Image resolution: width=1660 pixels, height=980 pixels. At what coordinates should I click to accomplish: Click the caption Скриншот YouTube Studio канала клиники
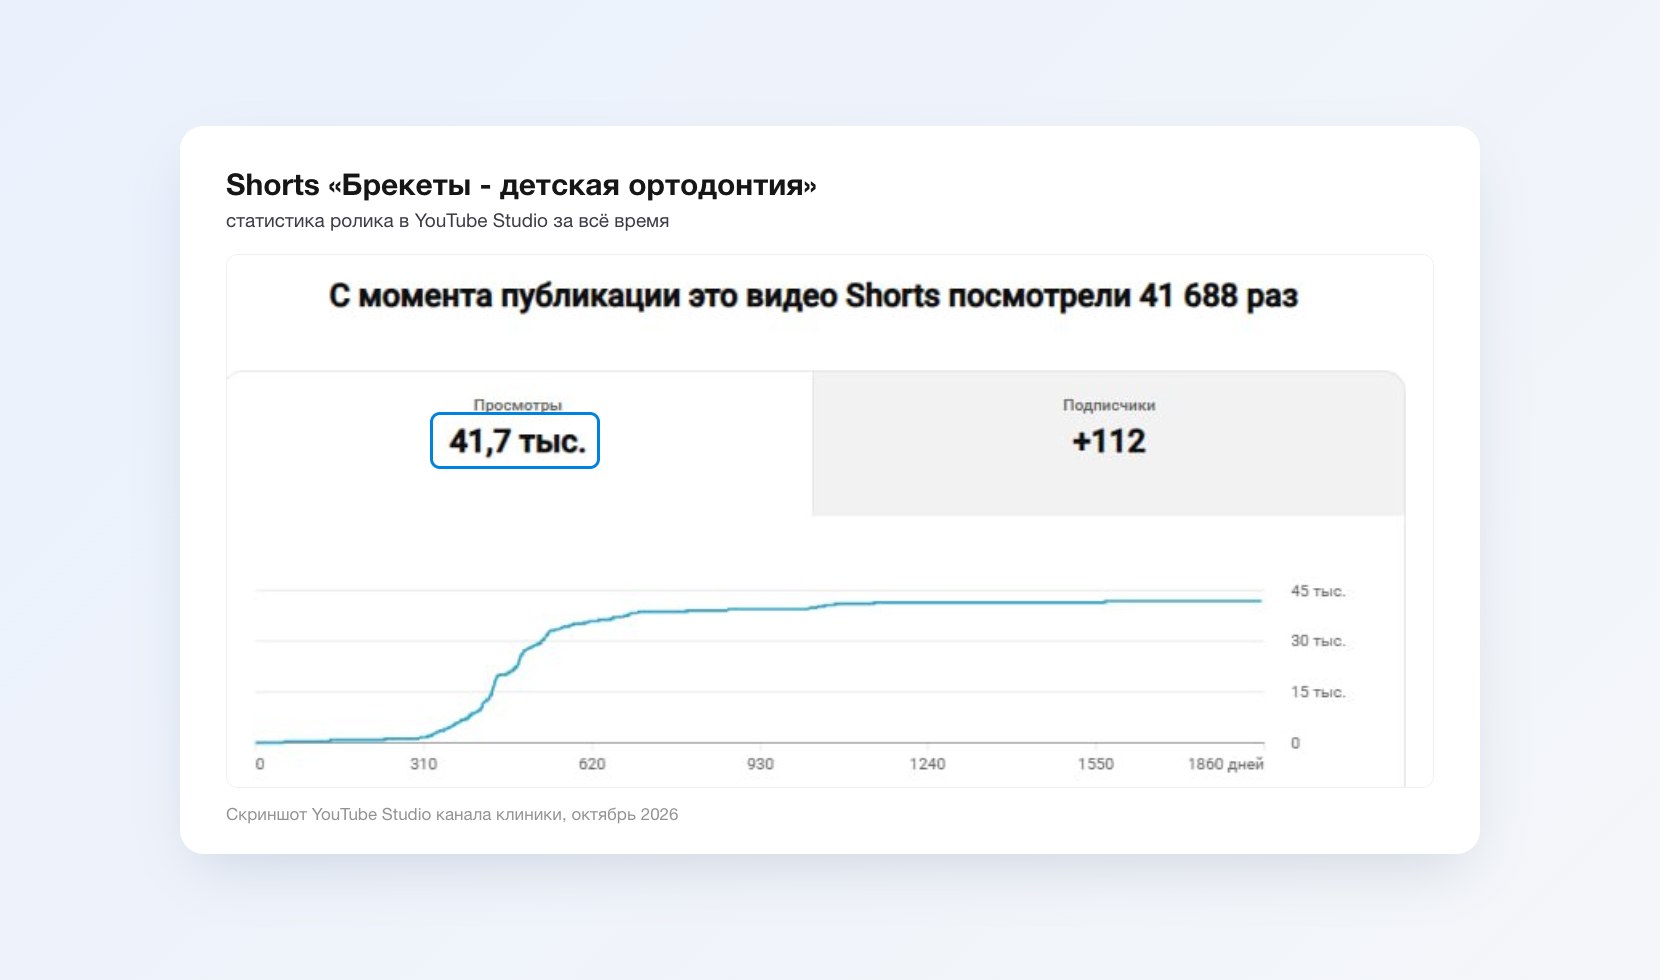point(452,814)
